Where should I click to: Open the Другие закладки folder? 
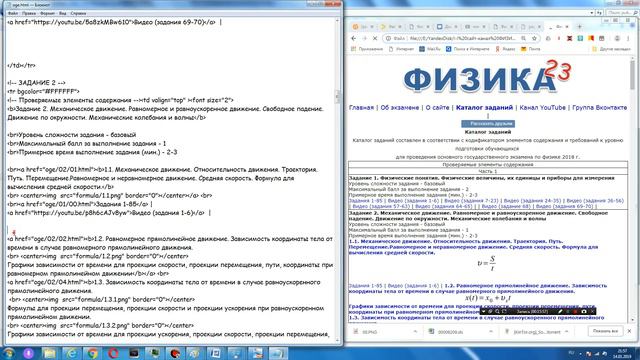(611, 49)
